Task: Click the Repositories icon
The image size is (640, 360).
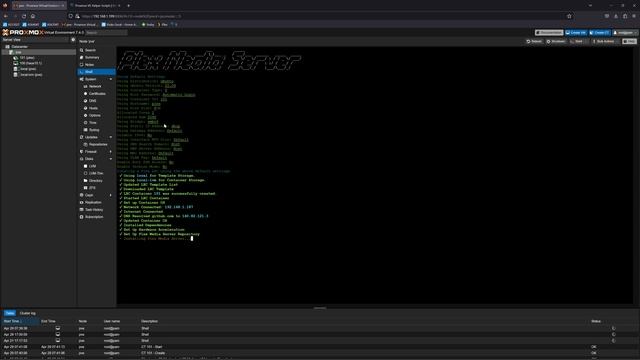Action: pyautogui.click(x=85, y=144)
